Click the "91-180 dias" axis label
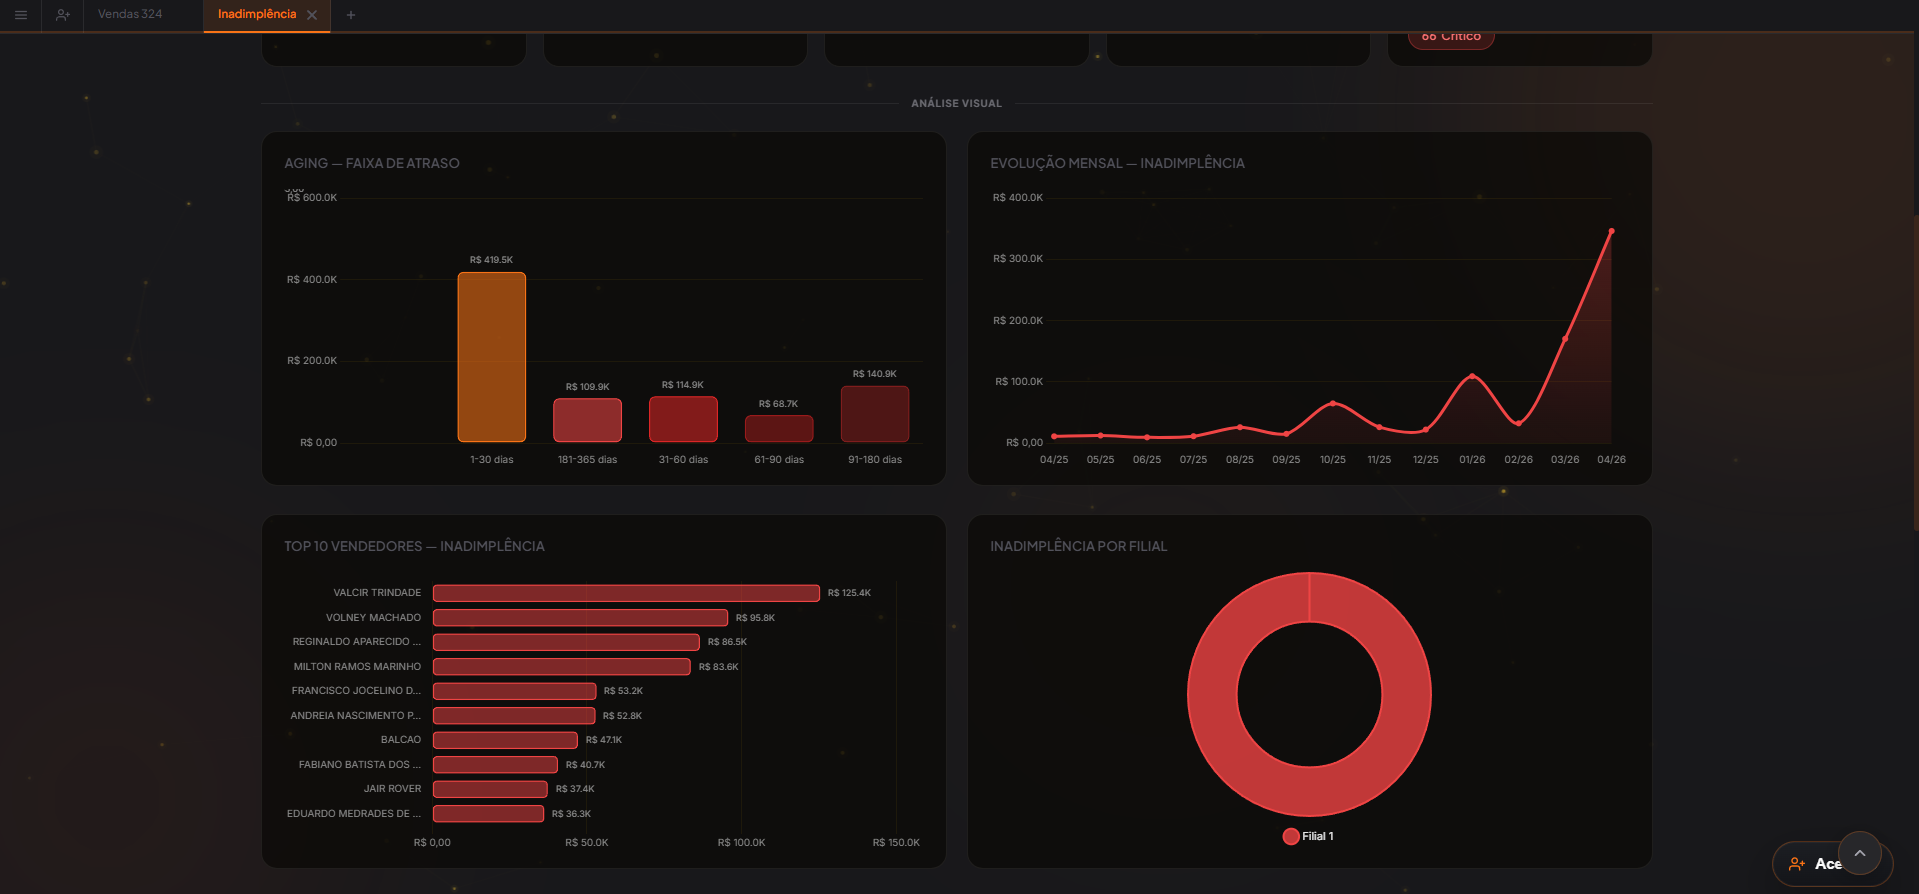Image resolution: width=1919 pixels, height=894 pixels. pos(875,460)
